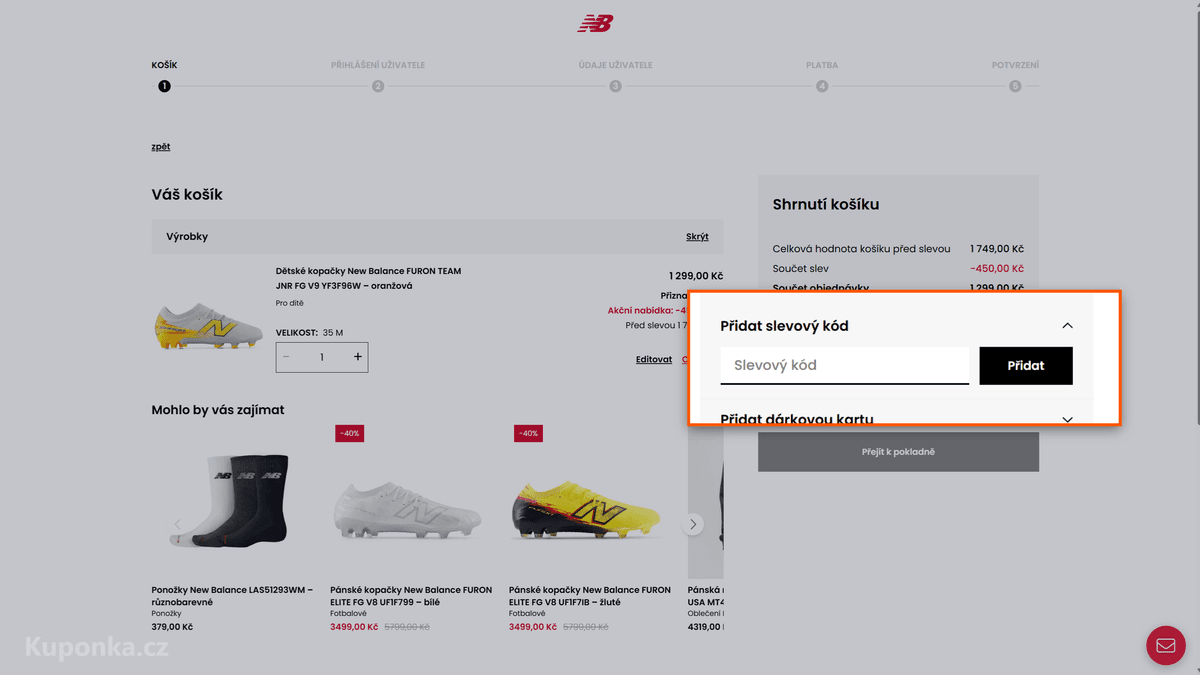Select step 4 Platba
1200x675 pixels.
pos(822,86)
